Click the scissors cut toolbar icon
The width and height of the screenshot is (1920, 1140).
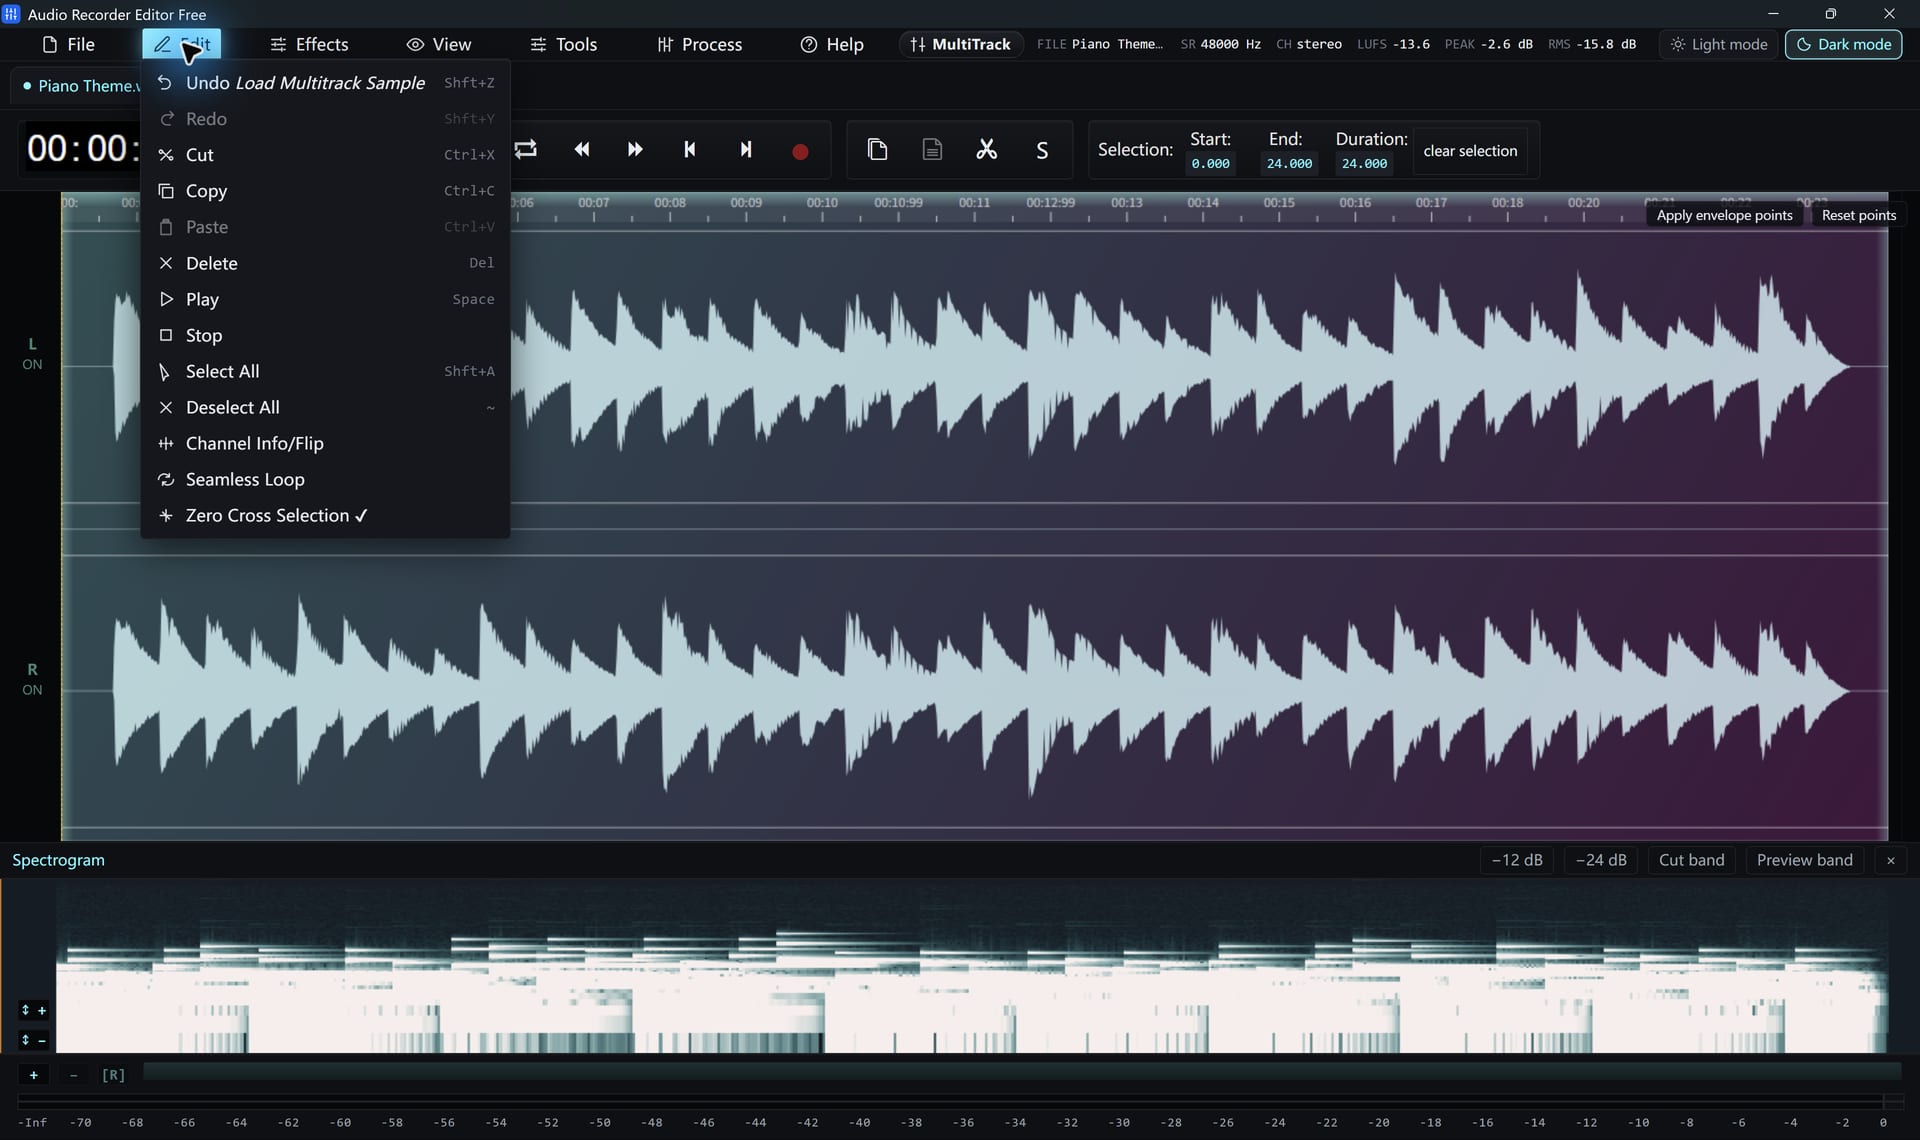pyautogui.click(x=987, y=150)
